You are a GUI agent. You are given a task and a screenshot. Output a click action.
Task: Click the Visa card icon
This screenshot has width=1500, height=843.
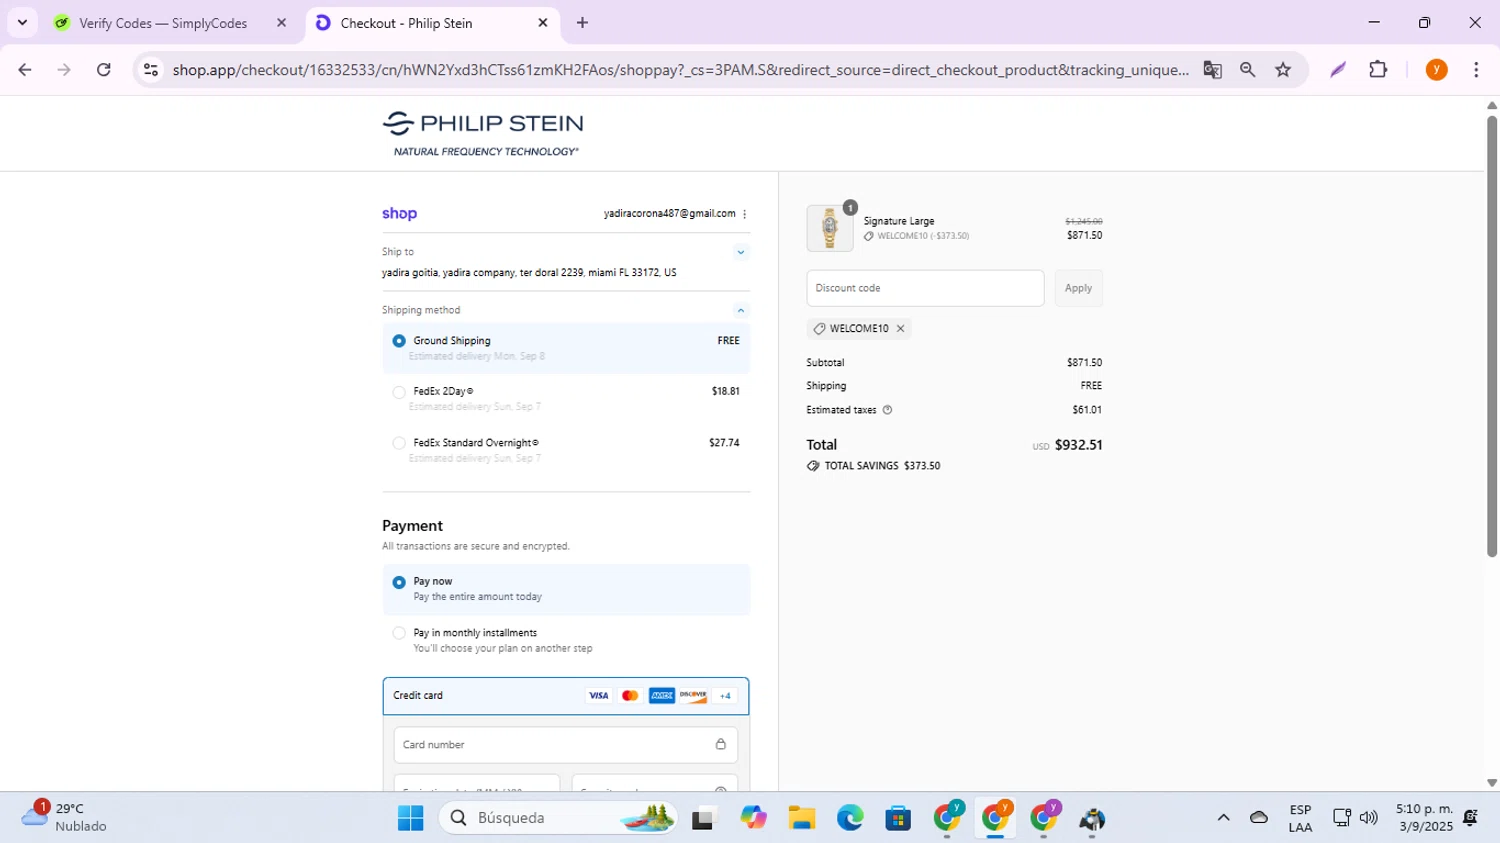(x=598, y=696)
